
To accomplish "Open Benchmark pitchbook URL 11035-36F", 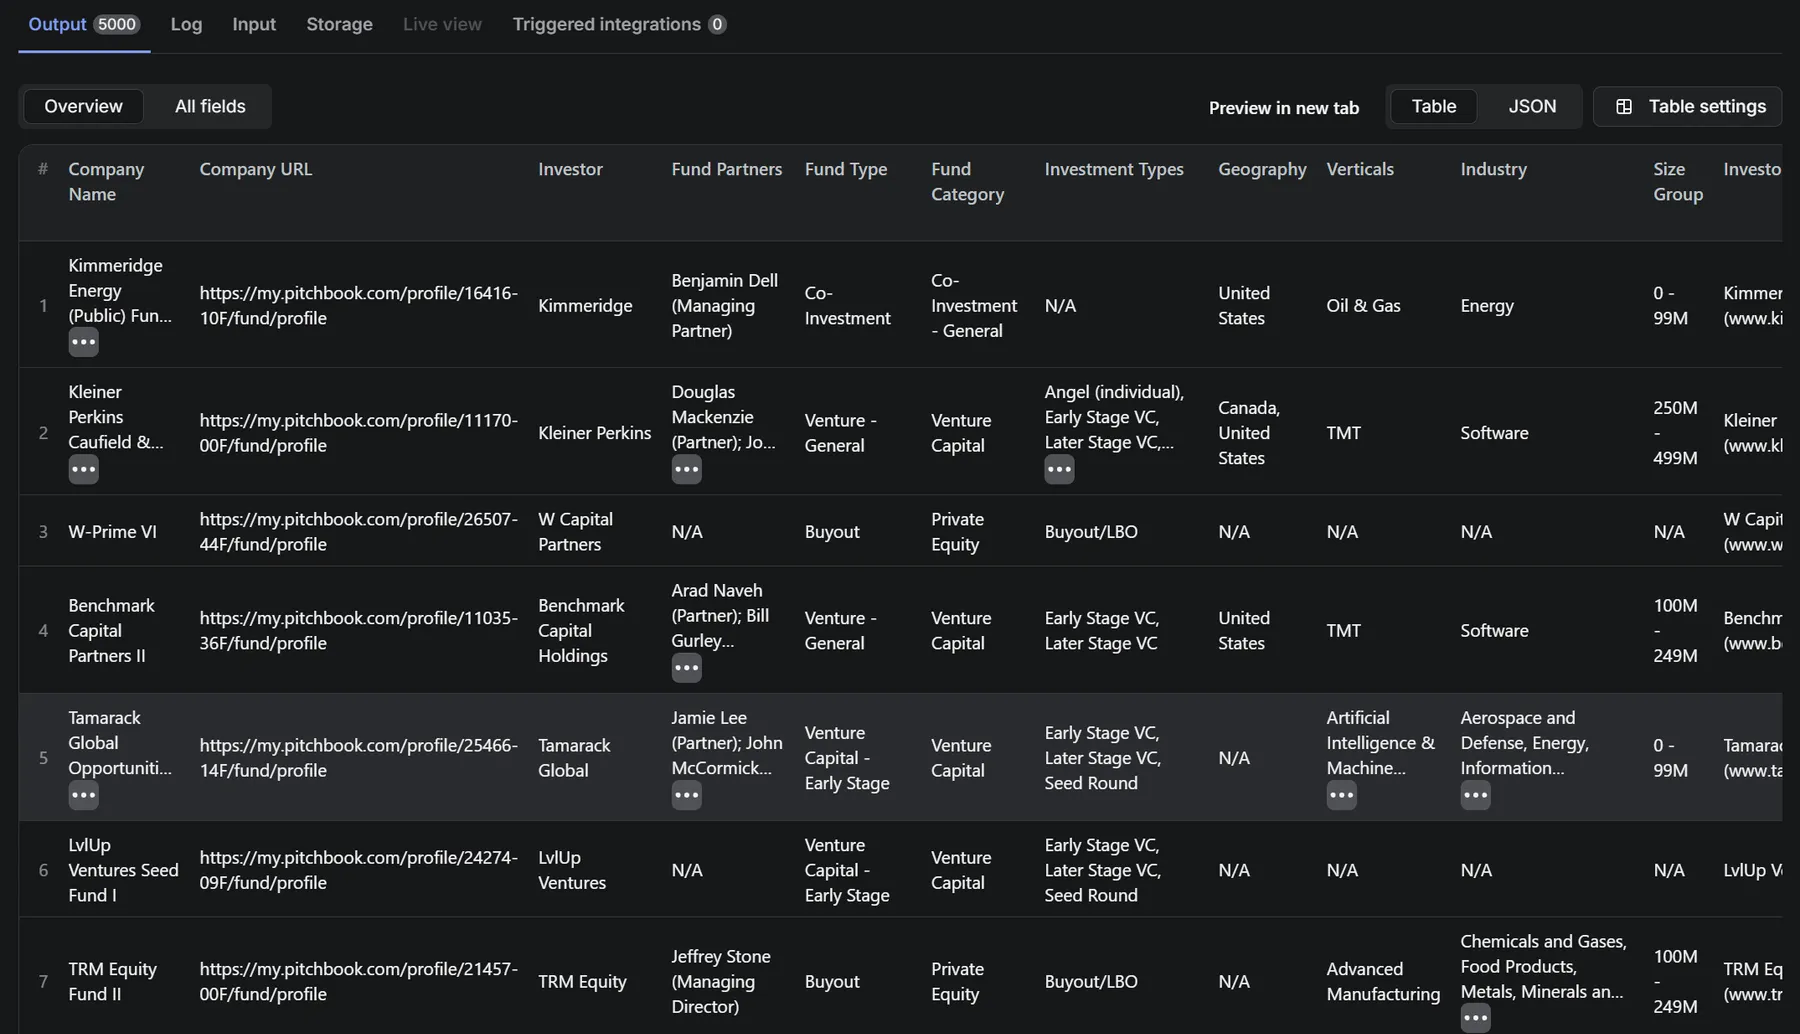I will point(358,630).
